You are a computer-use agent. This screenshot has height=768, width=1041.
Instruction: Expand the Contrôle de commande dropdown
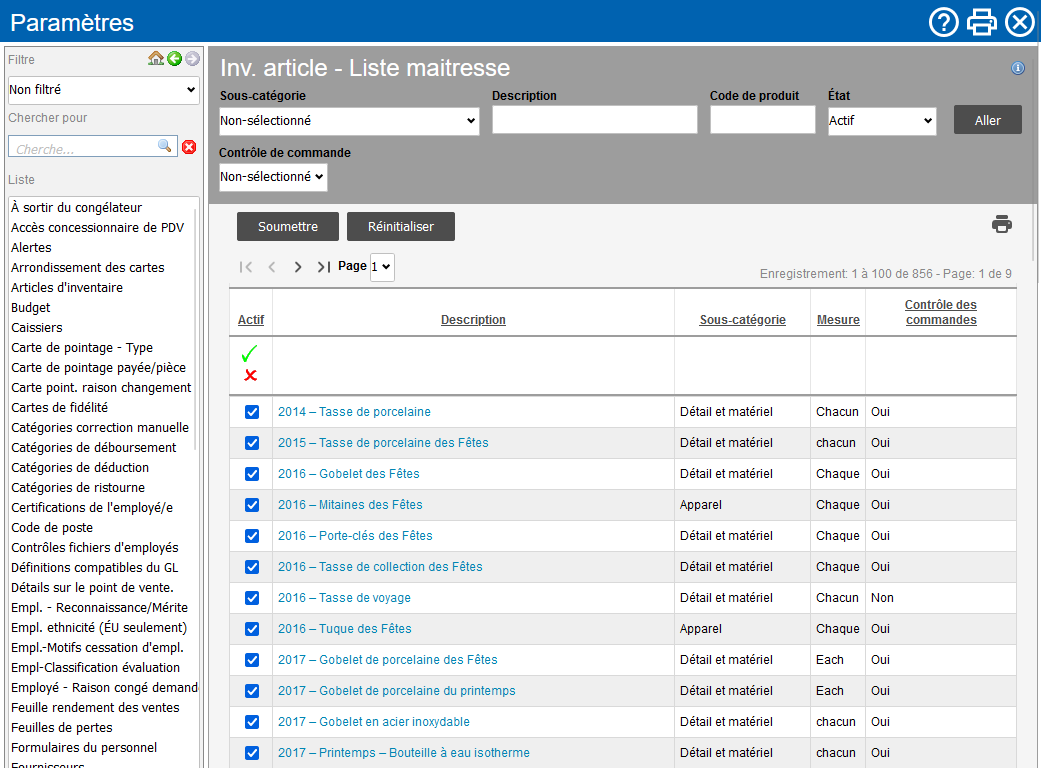(x=273, y=177)
